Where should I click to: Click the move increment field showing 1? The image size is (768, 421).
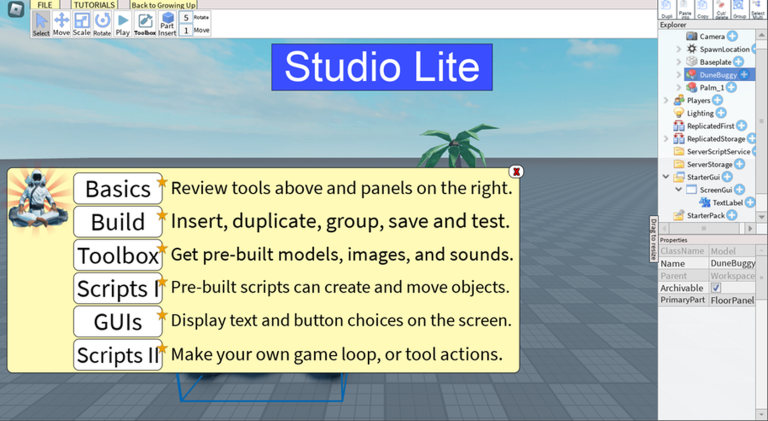click(x=186, y=30)
